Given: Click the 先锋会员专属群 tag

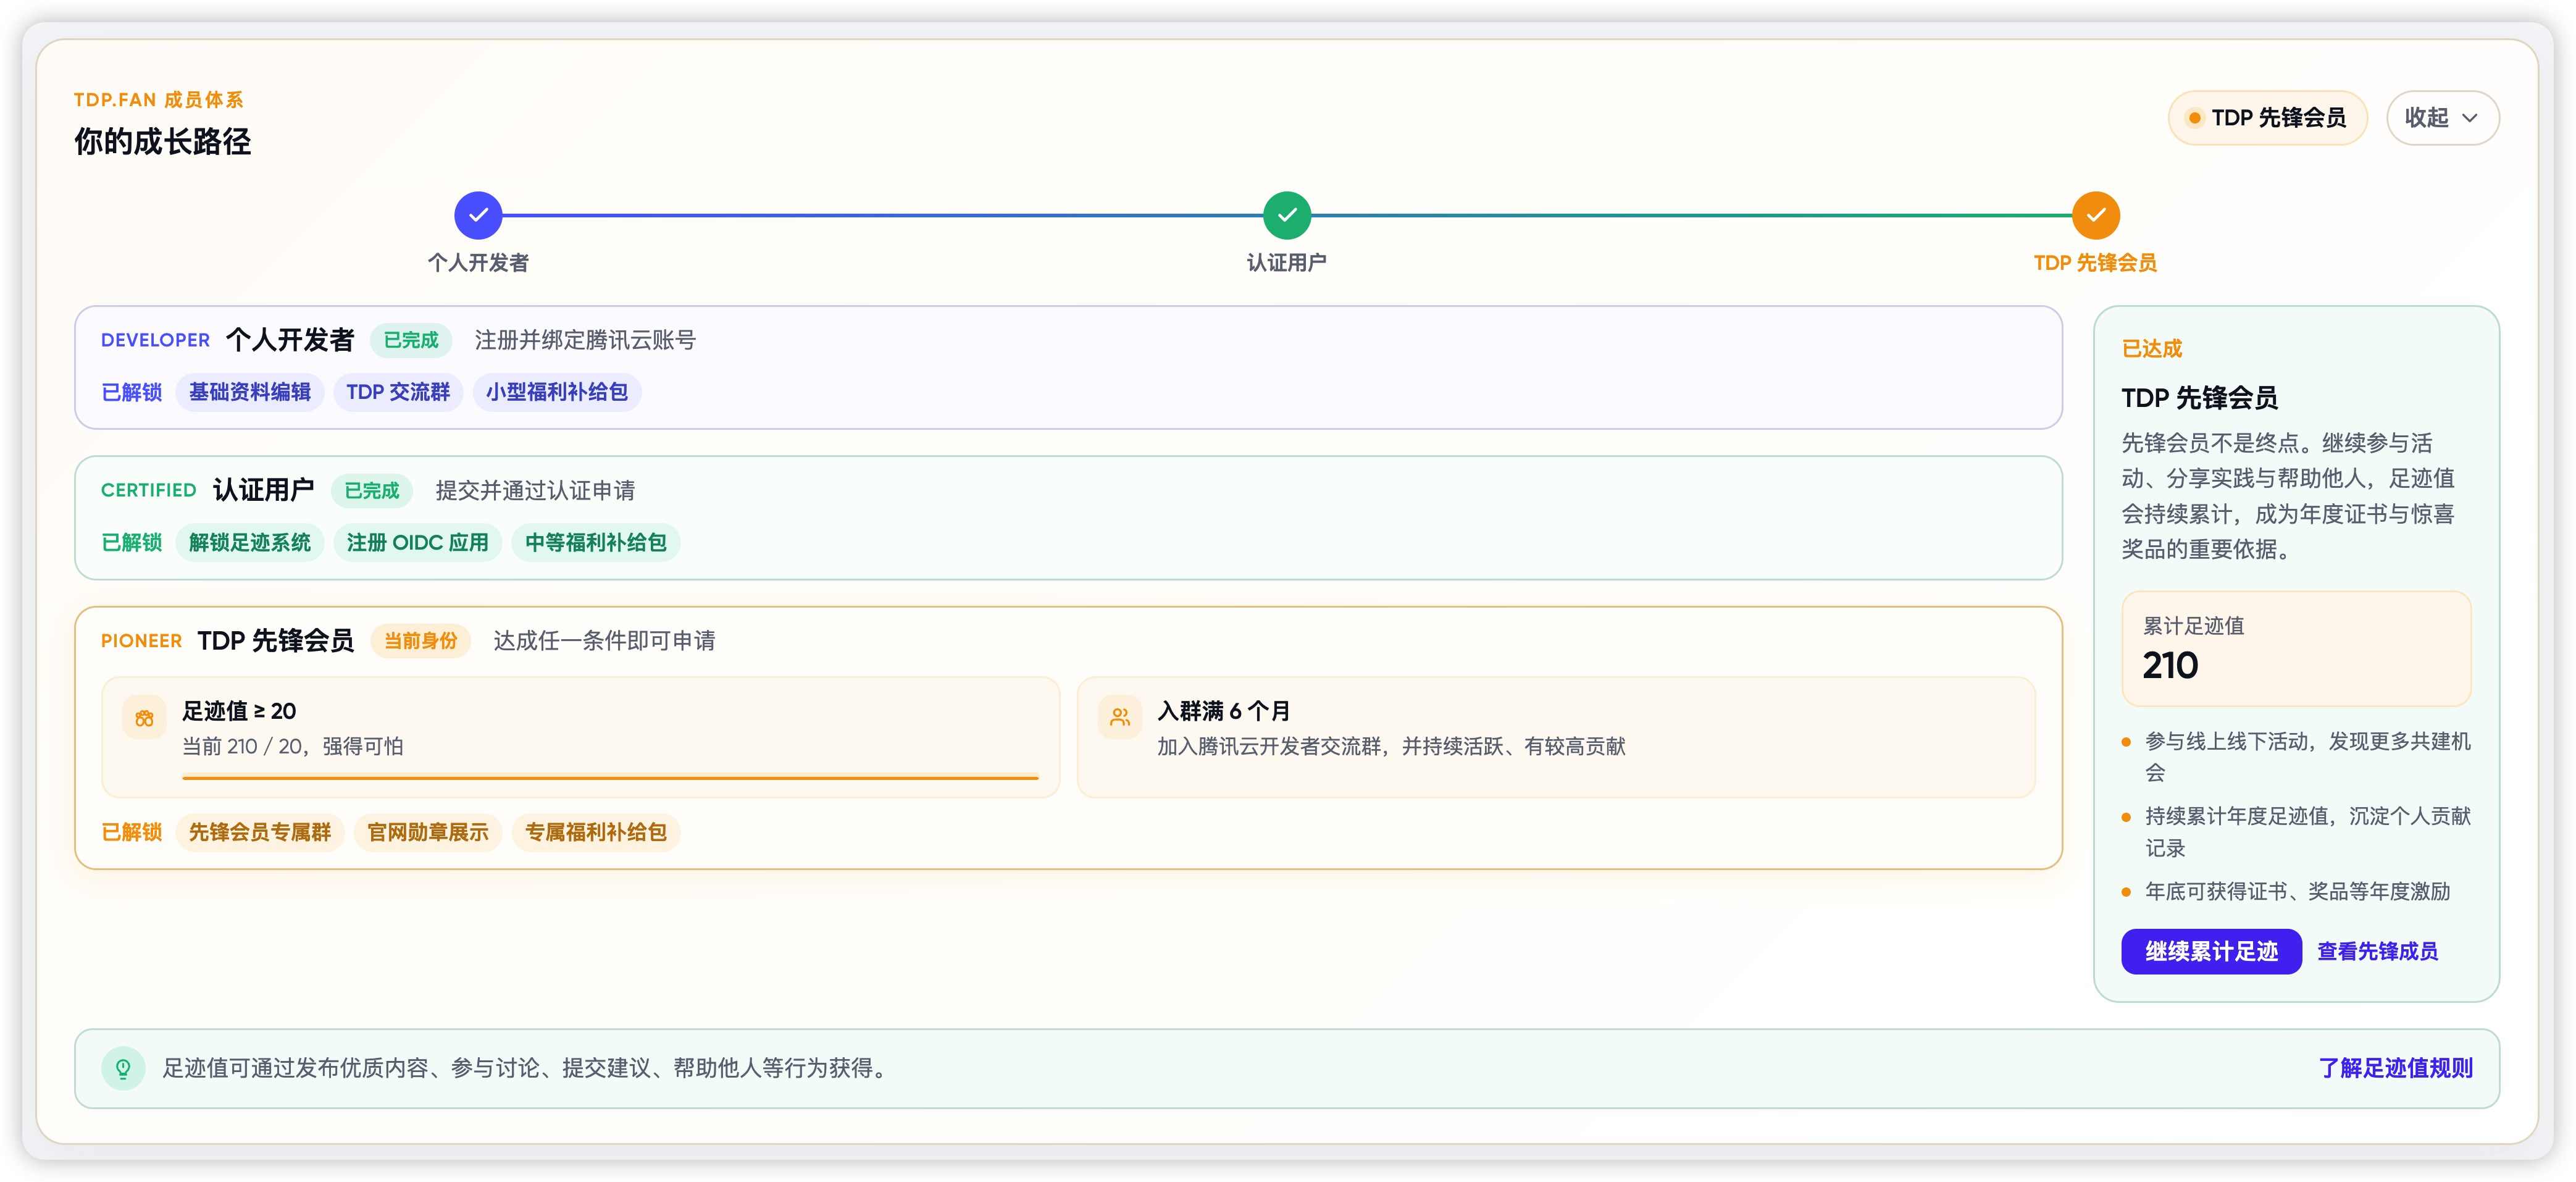Looking at the screenshot, I should pyautogui.click(x=260, y=832).
